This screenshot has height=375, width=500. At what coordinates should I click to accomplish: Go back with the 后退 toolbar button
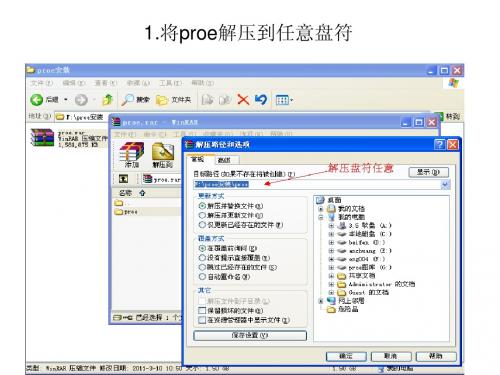pos(45,100)
